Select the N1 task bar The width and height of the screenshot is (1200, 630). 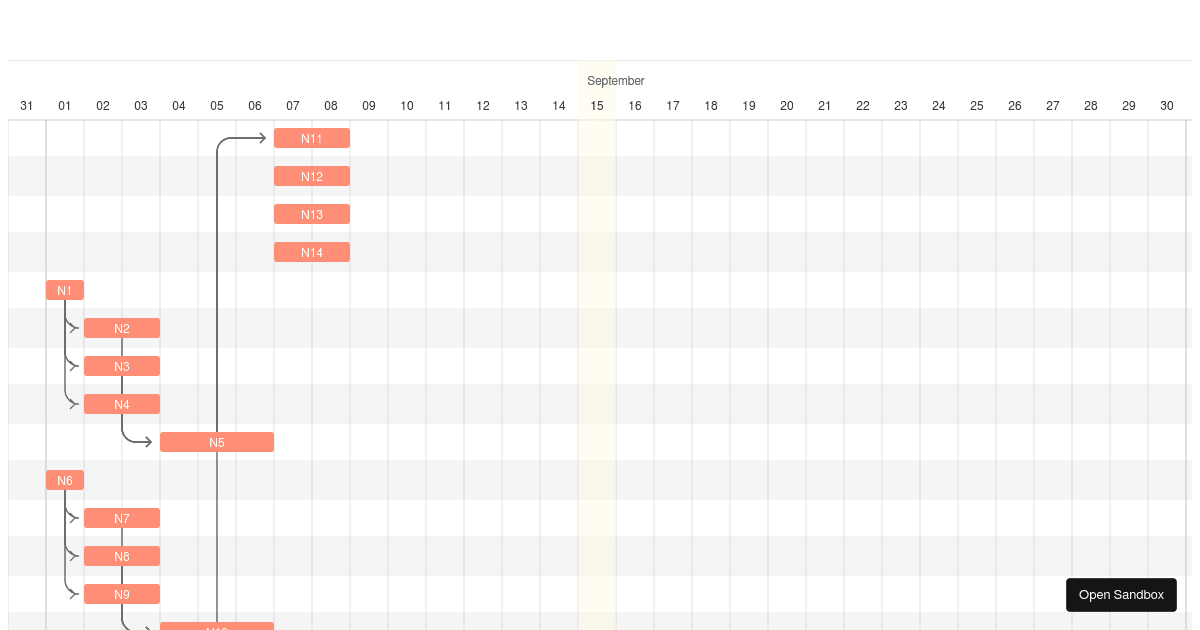click(x=65, y=290)
